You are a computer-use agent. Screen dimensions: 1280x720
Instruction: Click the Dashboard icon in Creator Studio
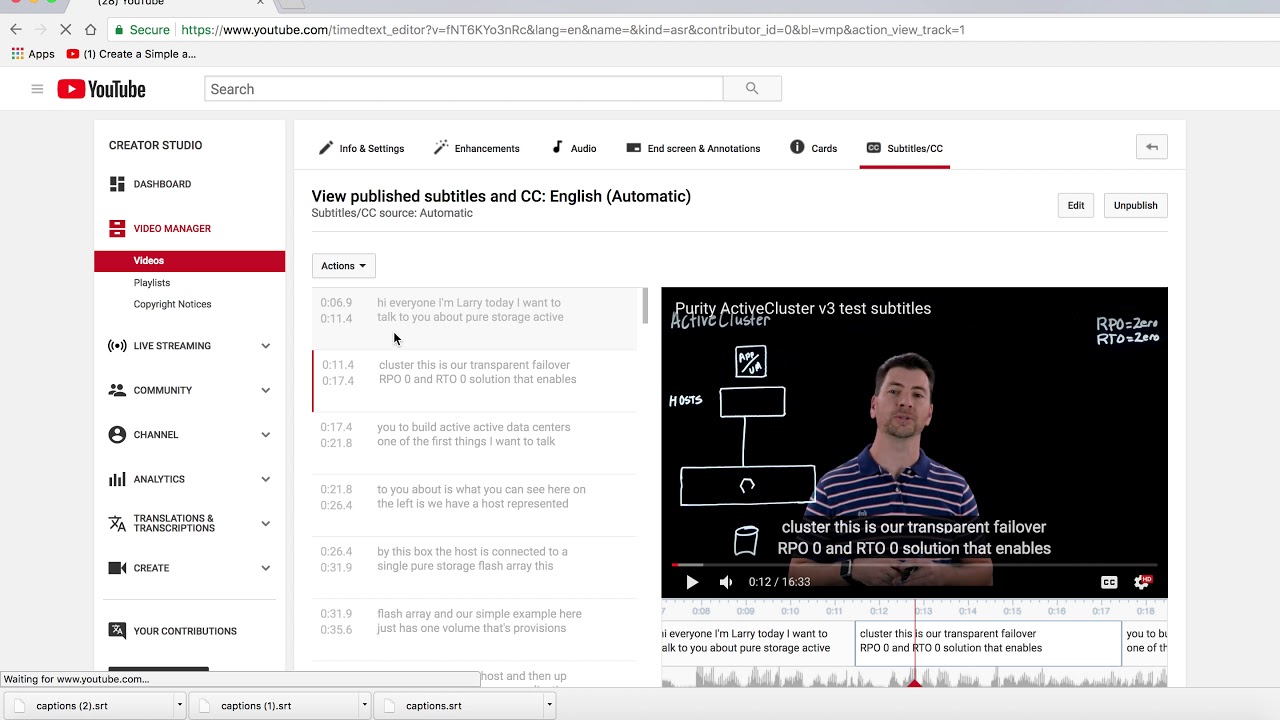(117, 184)
